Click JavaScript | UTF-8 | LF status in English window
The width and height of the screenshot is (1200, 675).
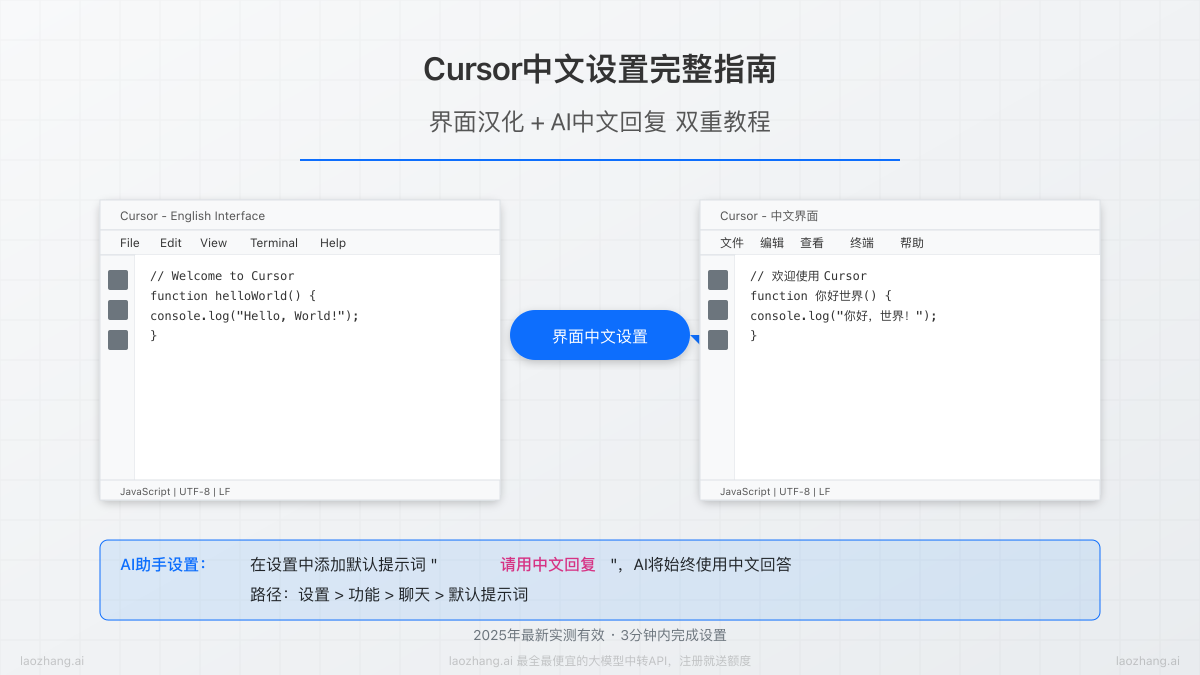[x=175, y=491]
